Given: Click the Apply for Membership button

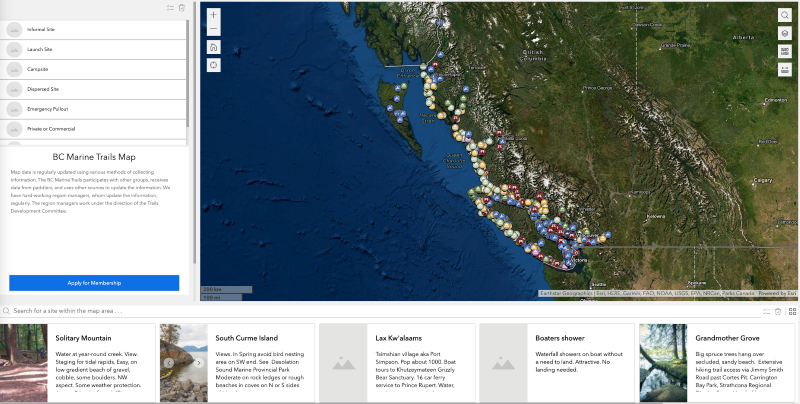Looking at the screenshot, I should pyautogui.click(x=94, y=283).
